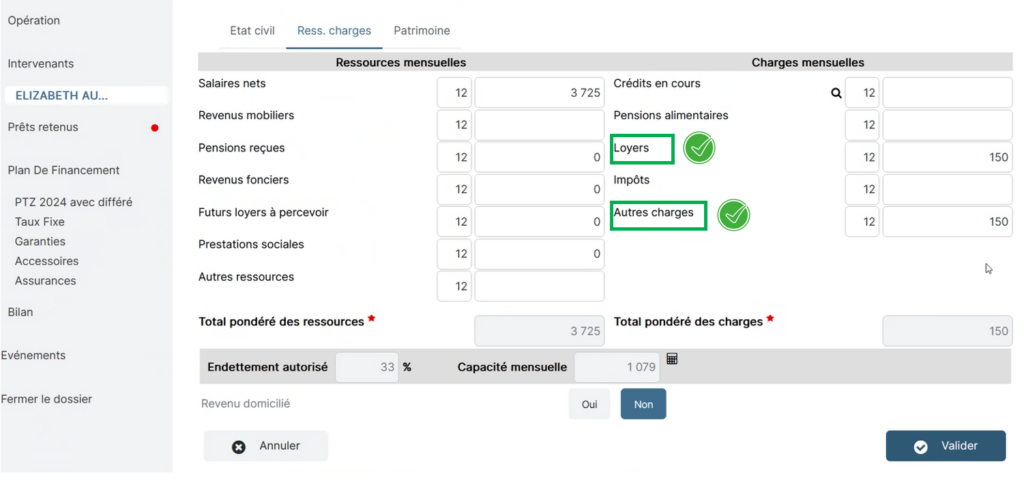
Task: Click the Annuler button
Action: click(x=266, y=445)
